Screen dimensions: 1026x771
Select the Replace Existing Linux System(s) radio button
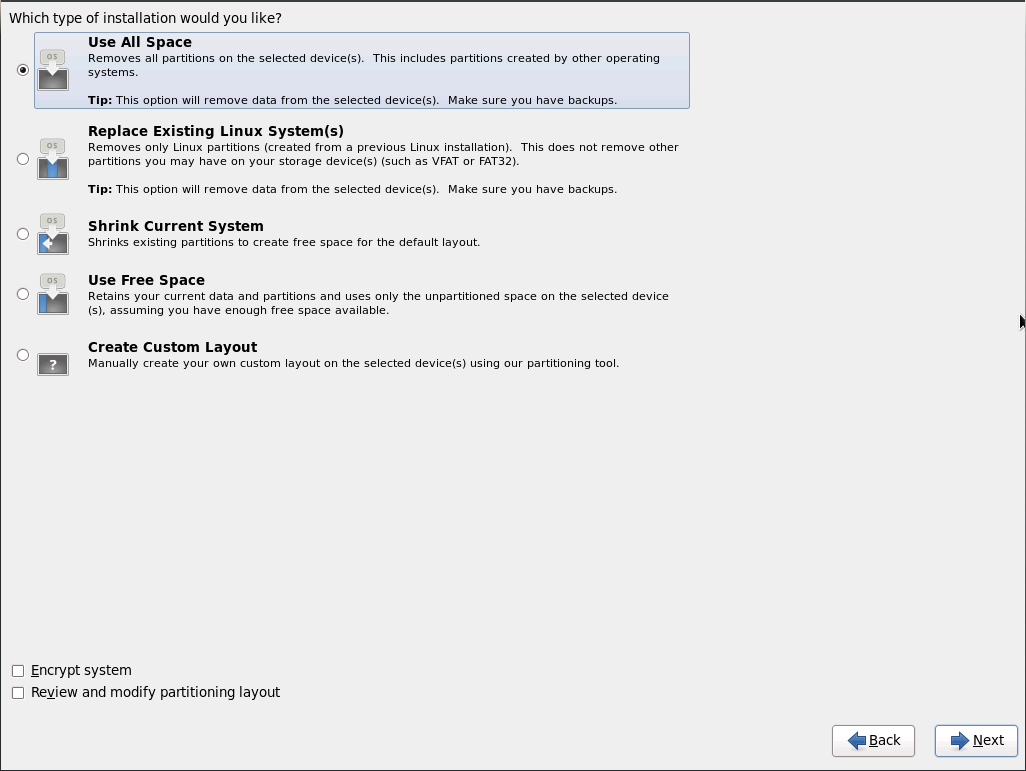23,159
